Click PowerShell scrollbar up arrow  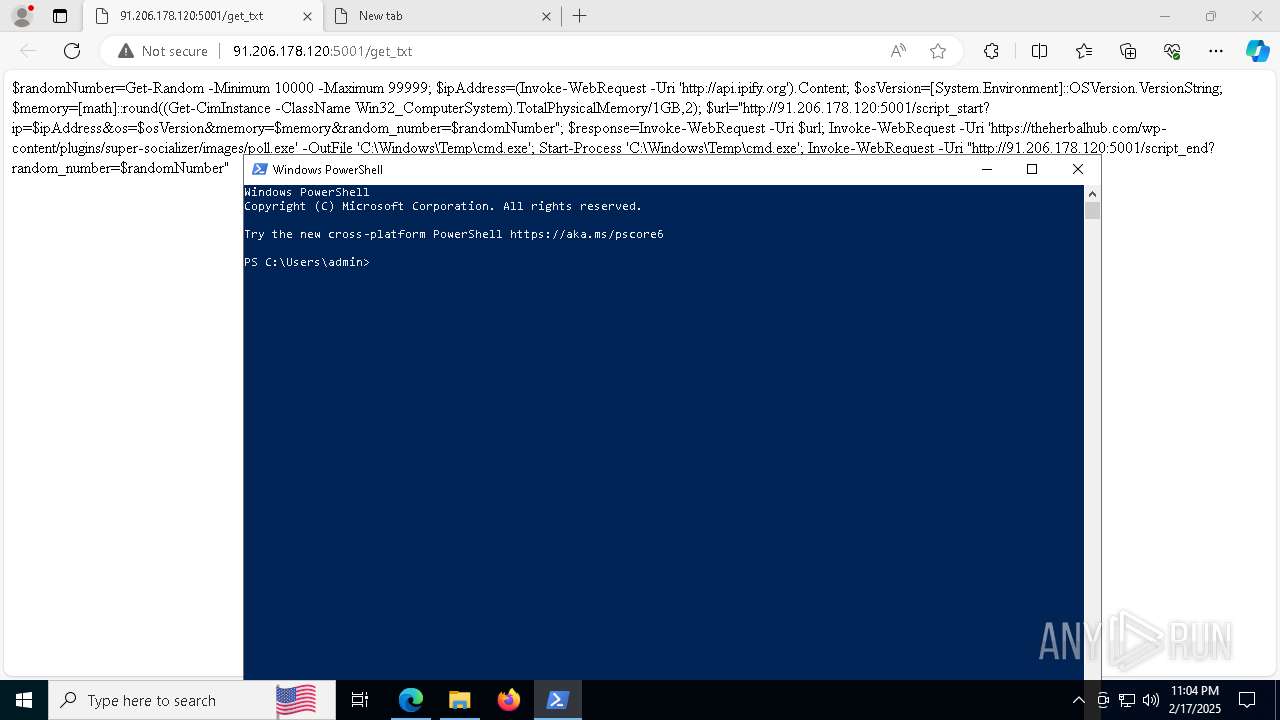[x=1092, y=193]
